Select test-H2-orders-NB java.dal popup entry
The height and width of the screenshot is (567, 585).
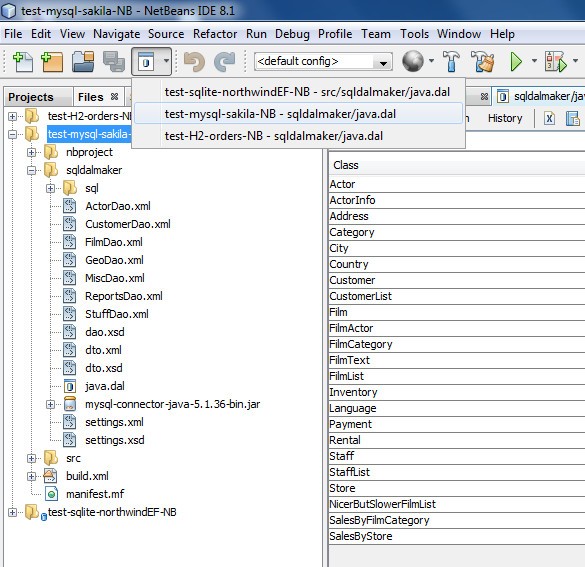(x=298, y=136)
